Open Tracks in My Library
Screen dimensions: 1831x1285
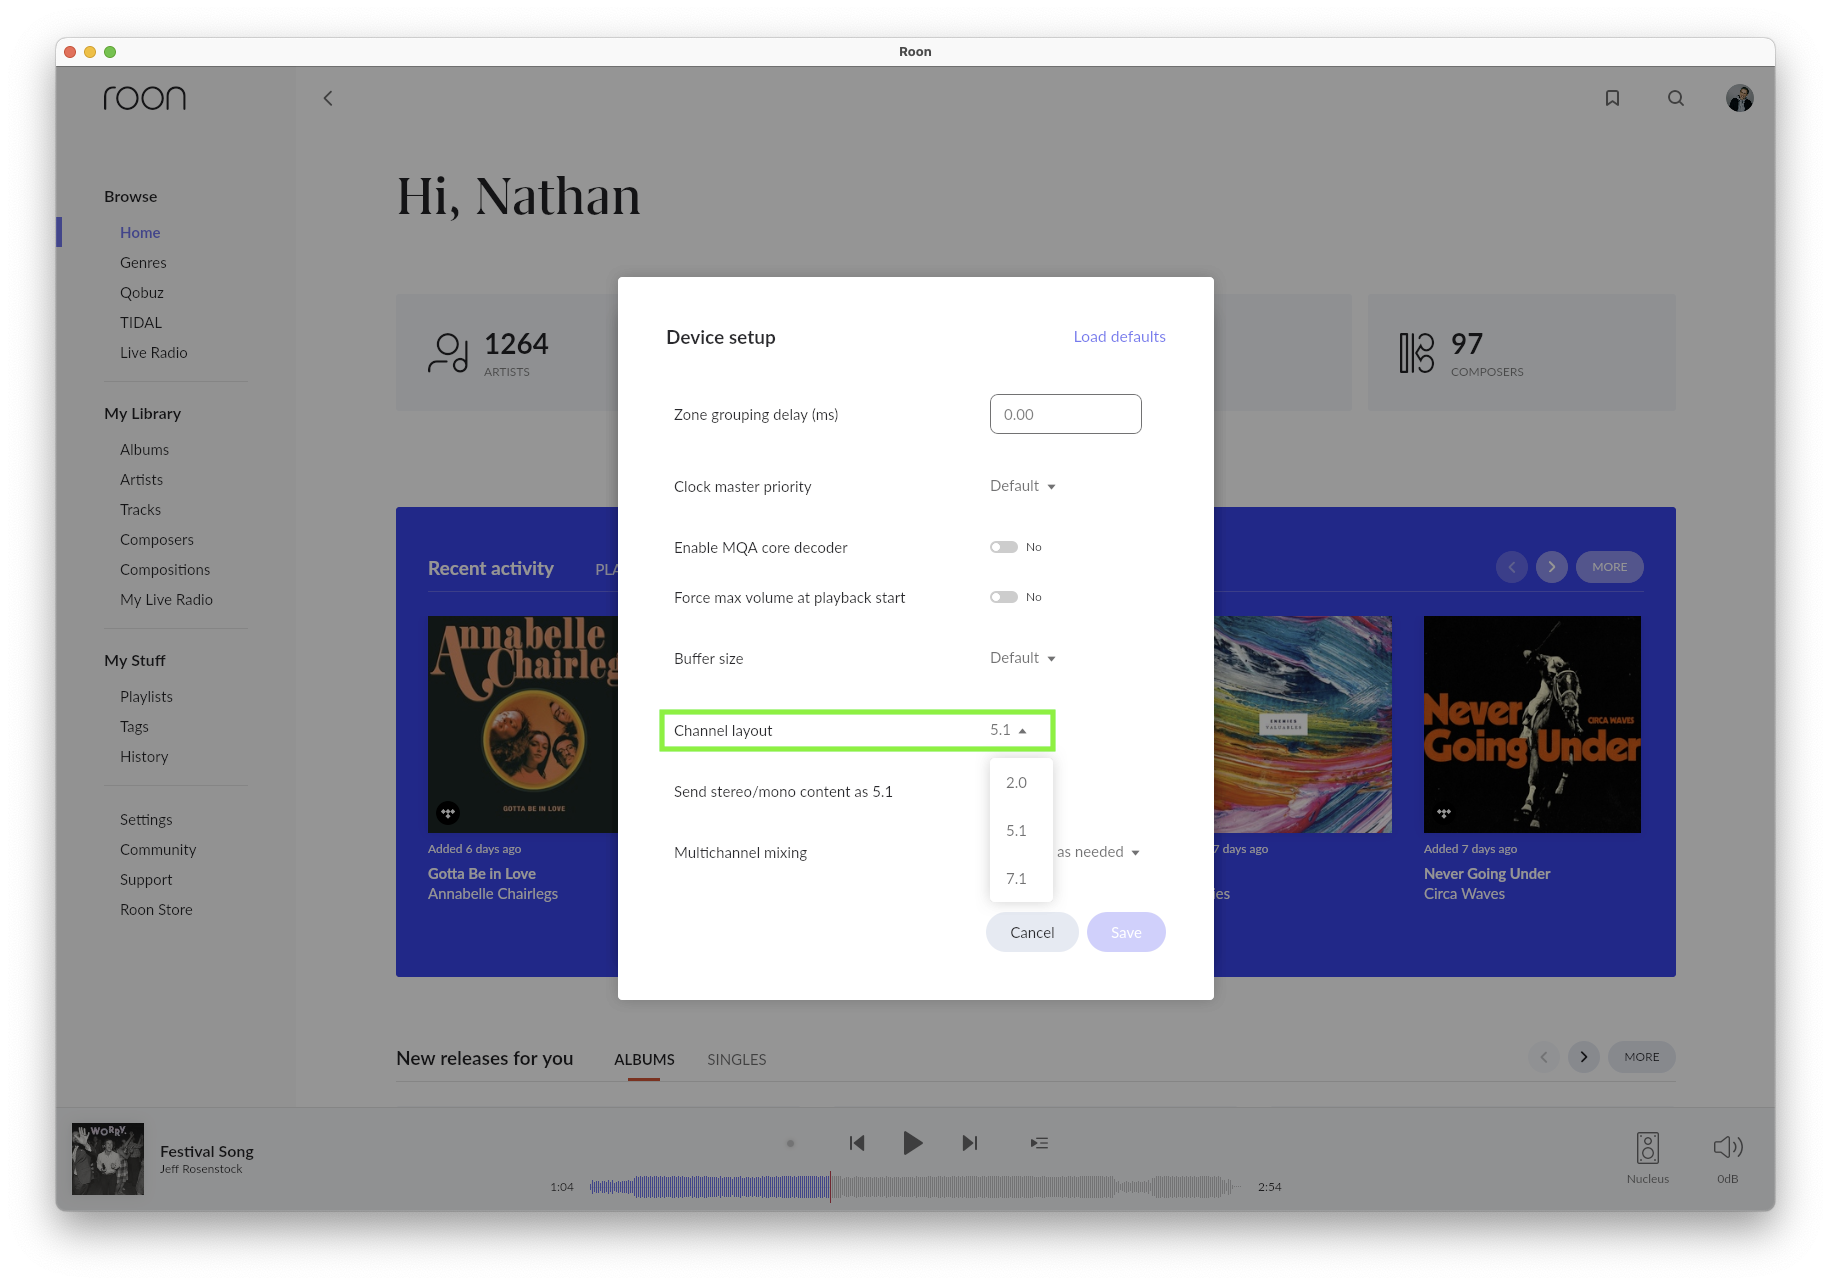pos(140,509)
